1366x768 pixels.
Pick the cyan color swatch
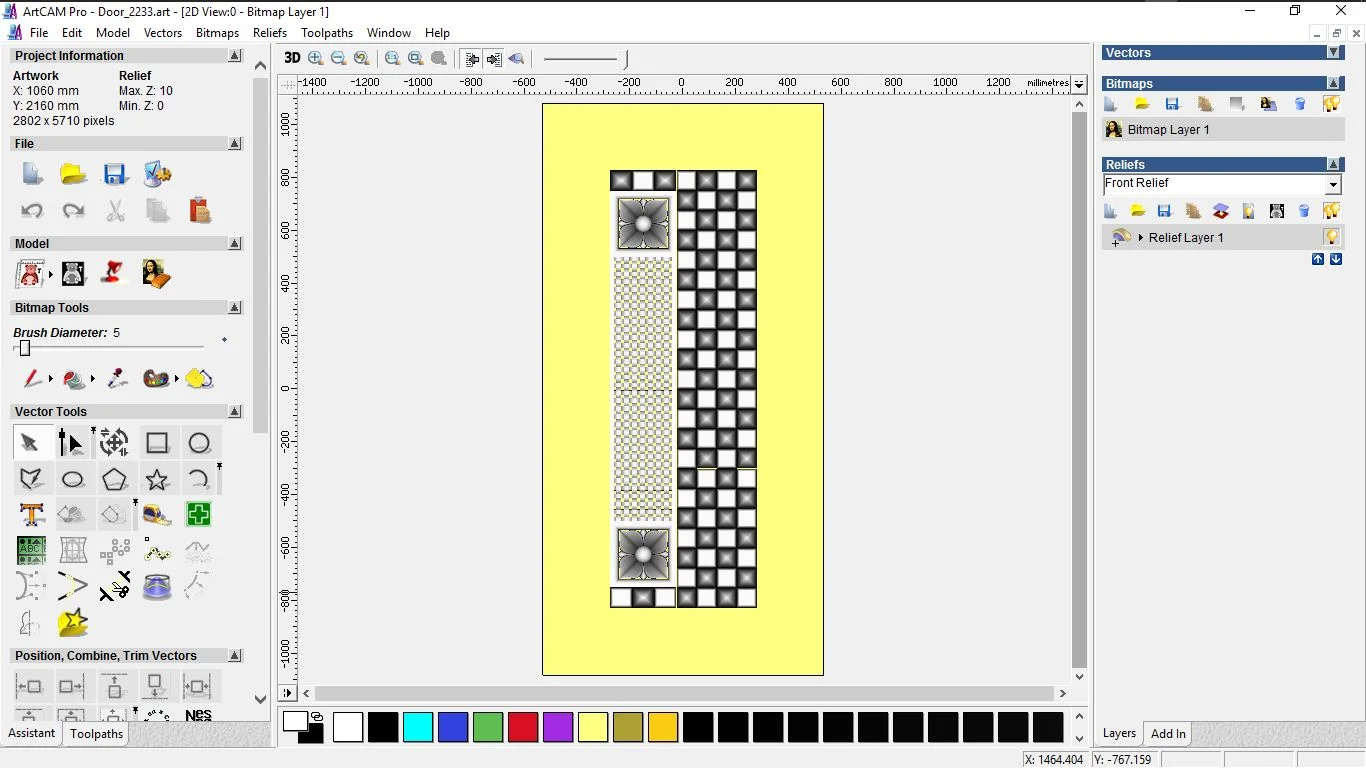coord(418,727)
